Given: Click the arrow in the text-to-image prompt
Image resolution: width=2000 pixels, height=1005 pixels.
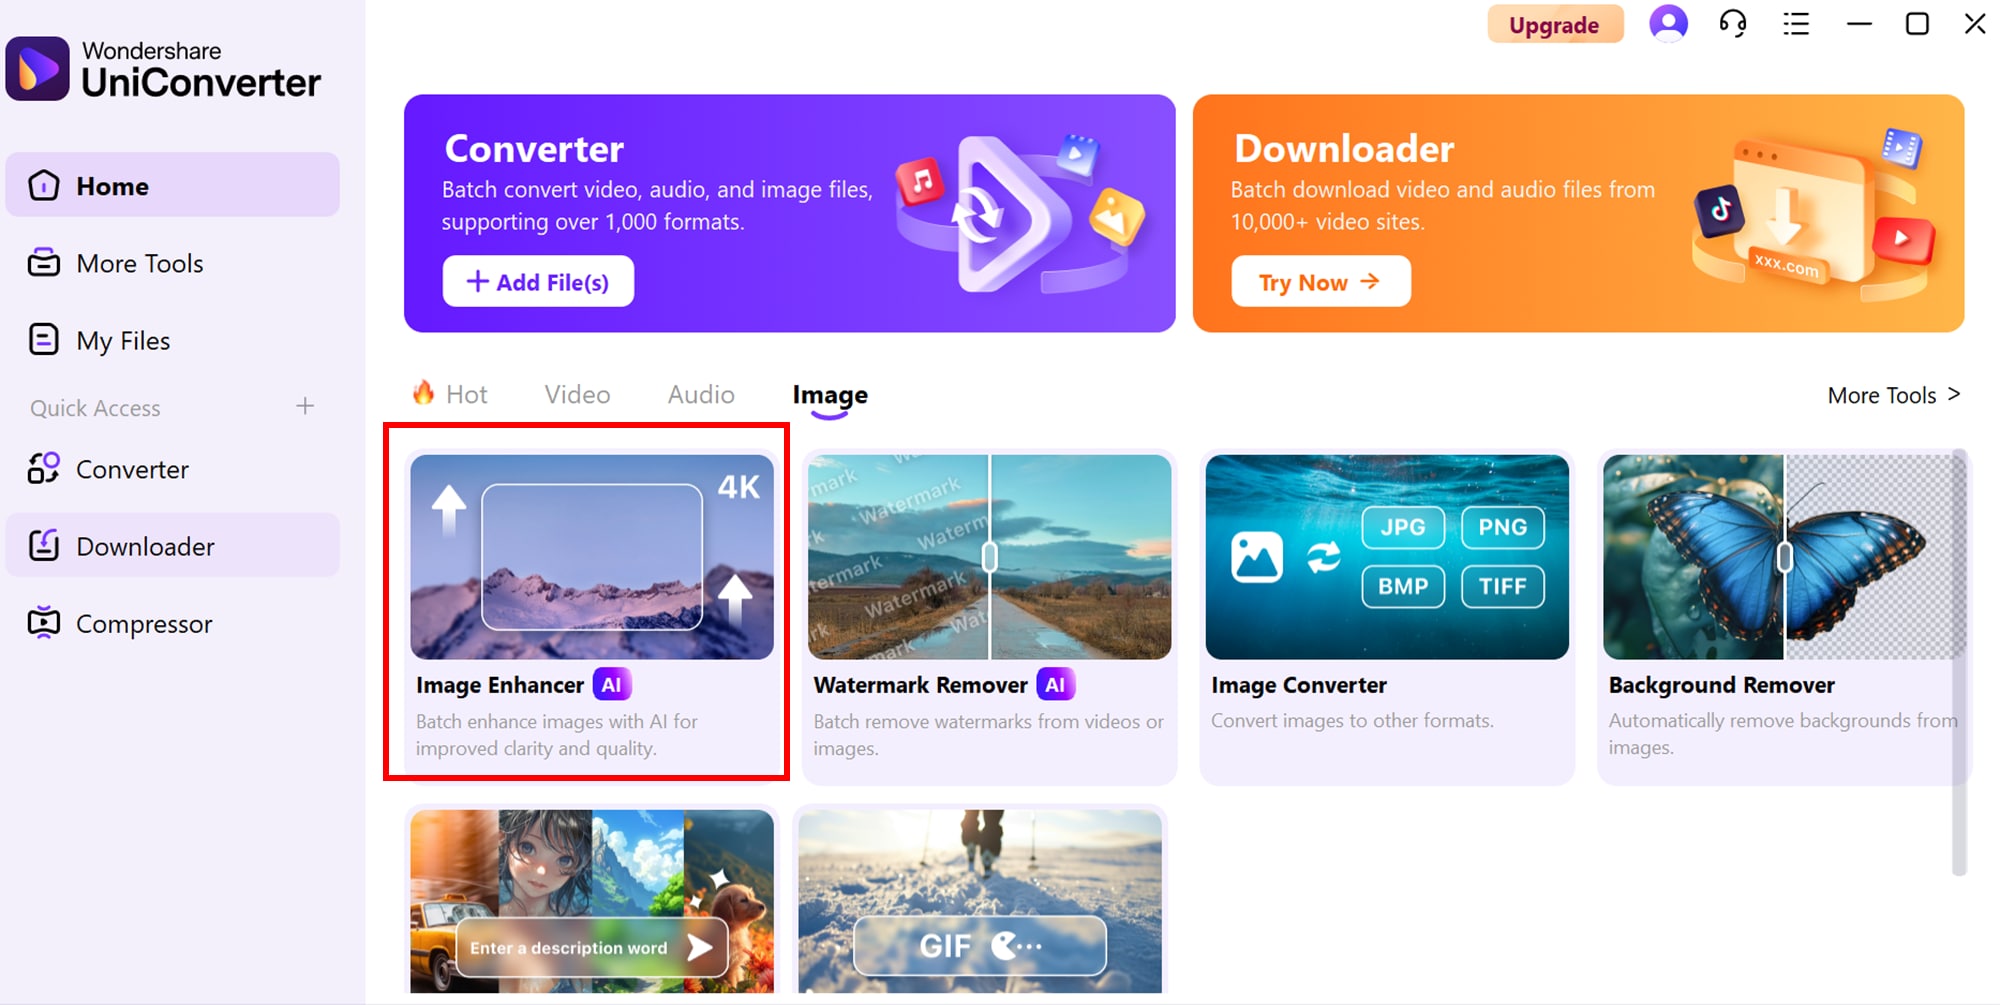Looking at the screenshot, I should 701,947.
